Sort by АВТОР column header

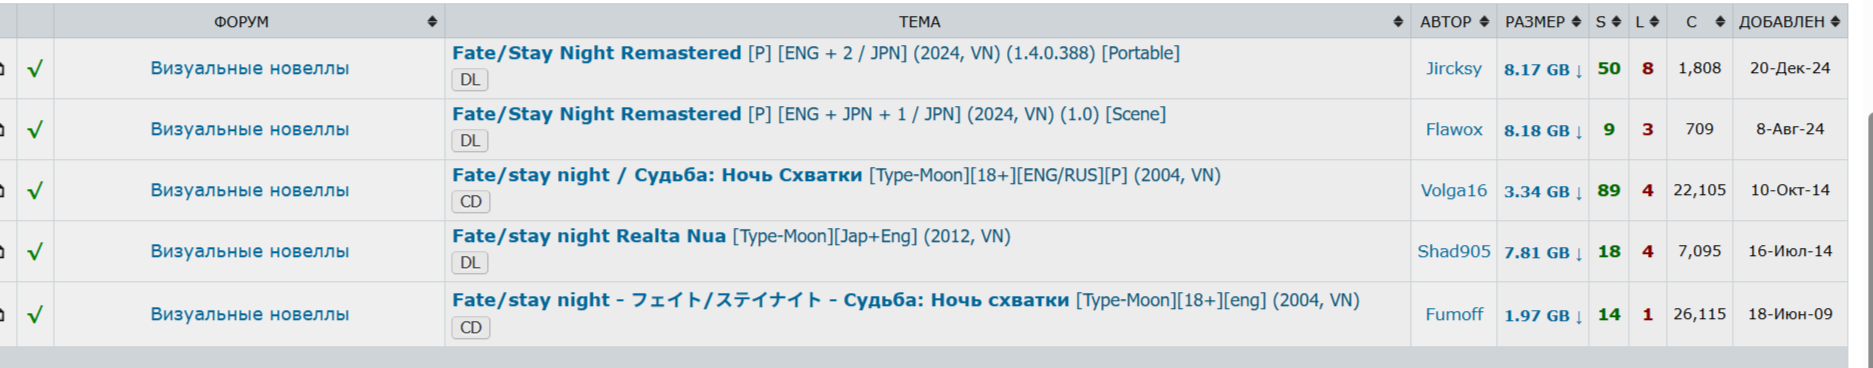tap(1453, 21)
